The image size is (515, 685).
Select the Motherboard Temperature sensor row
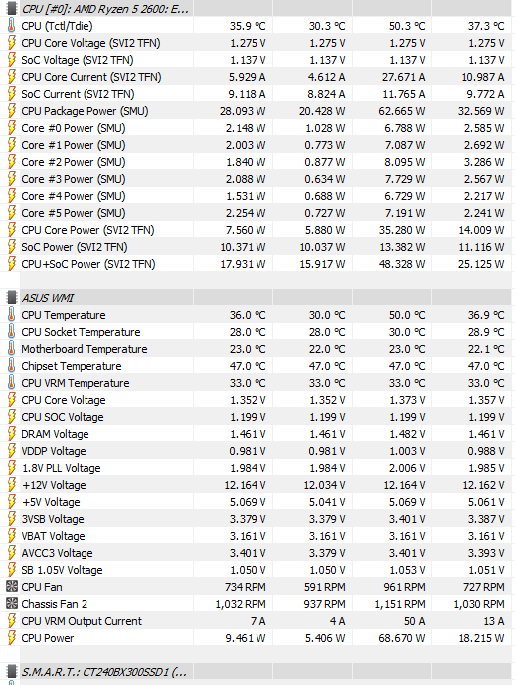click(x=258, y=349)
